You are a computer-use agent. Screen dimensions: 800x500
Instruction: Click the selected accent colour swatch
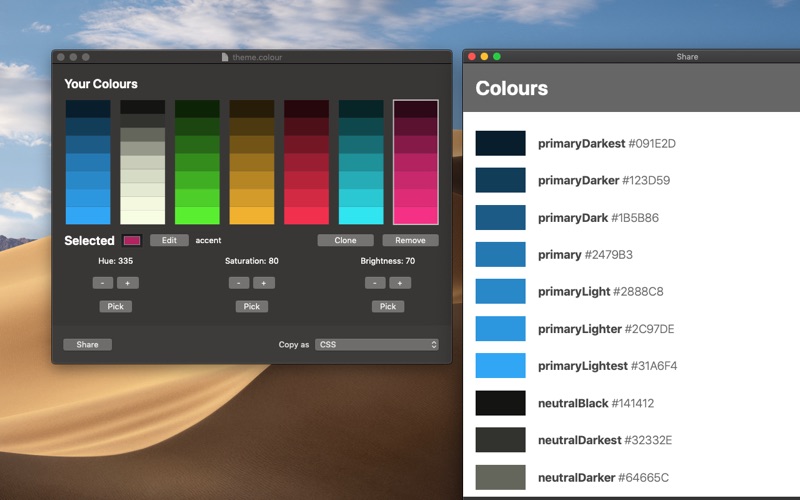tap(132, 240)
